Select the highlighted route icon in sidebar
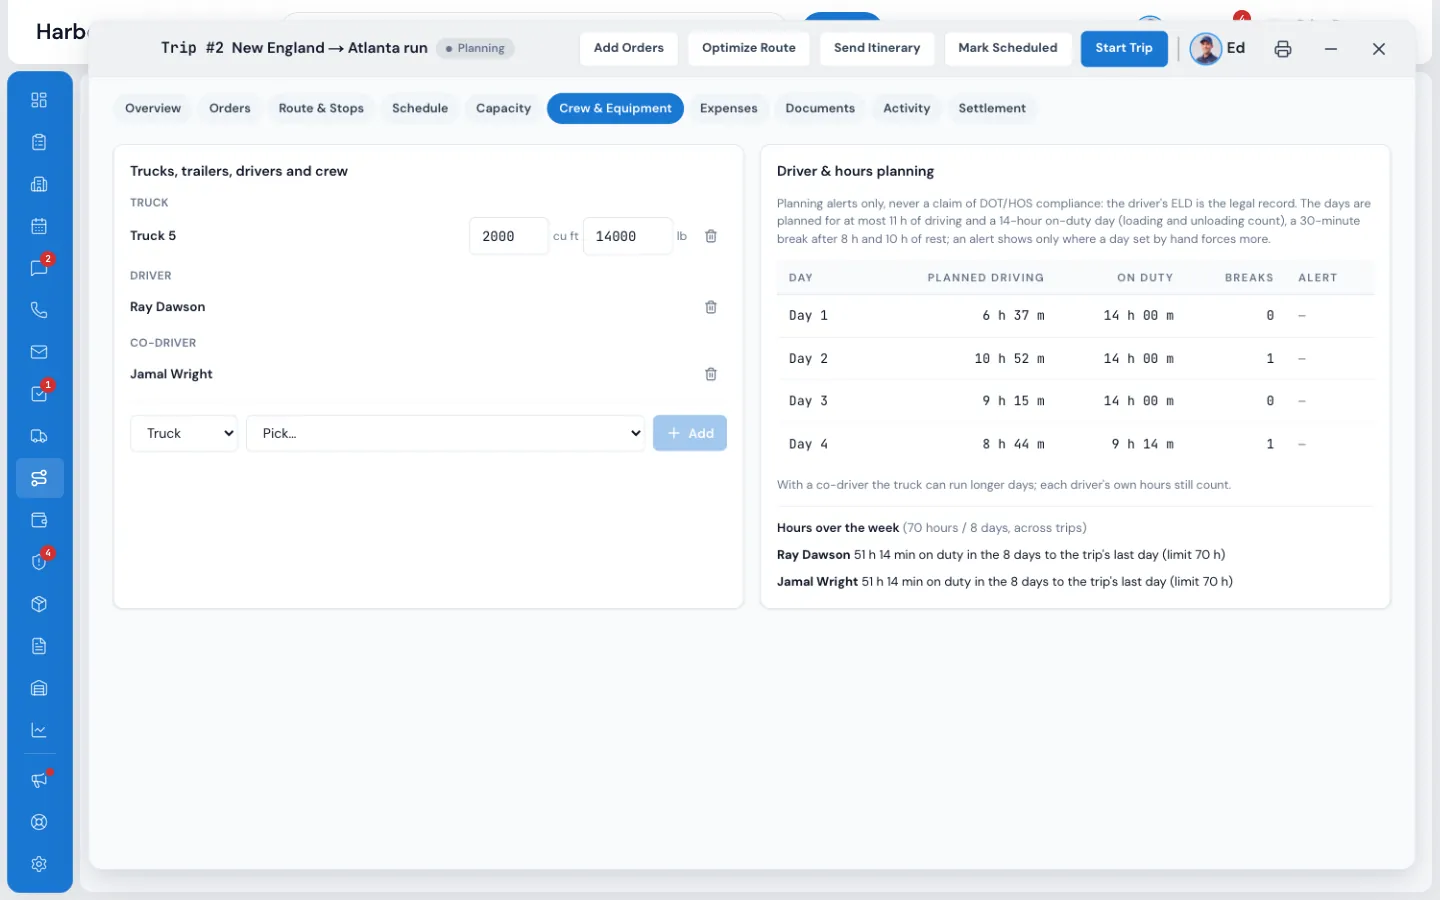The image size is (1440, 900). [x=39, y=478]
